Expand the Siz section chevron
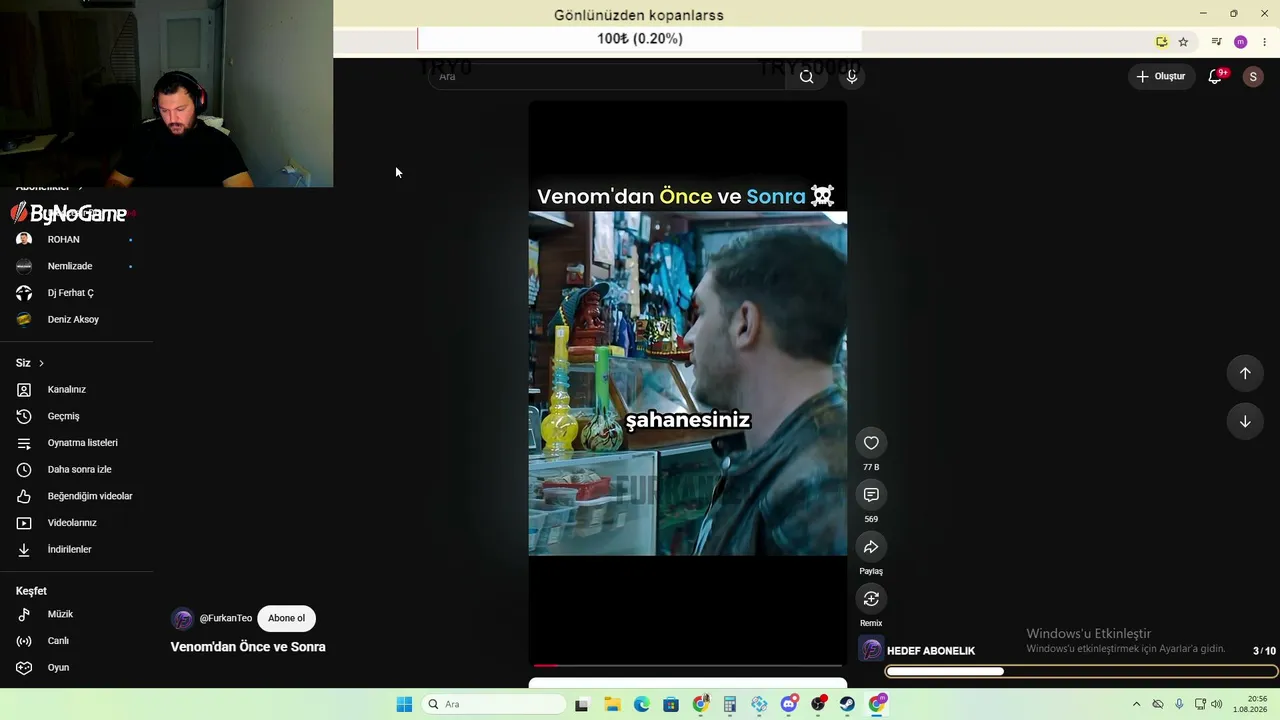Viewport: 1280px width, 720px height. click(41, 363)
